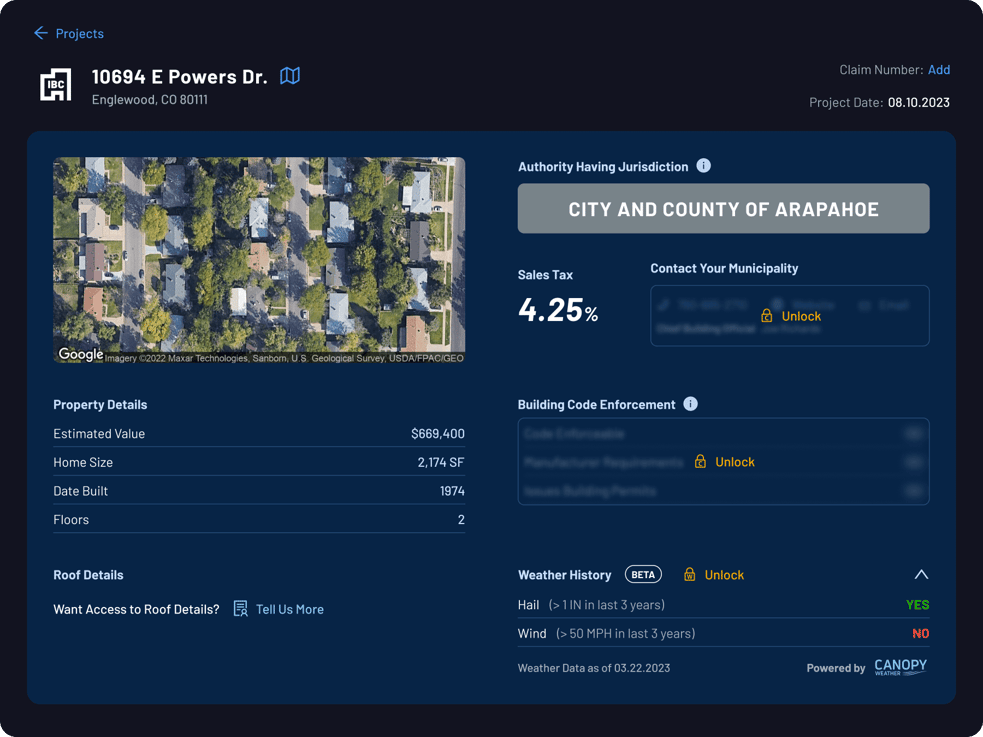Open the Tell Us More link

(290, 609)
